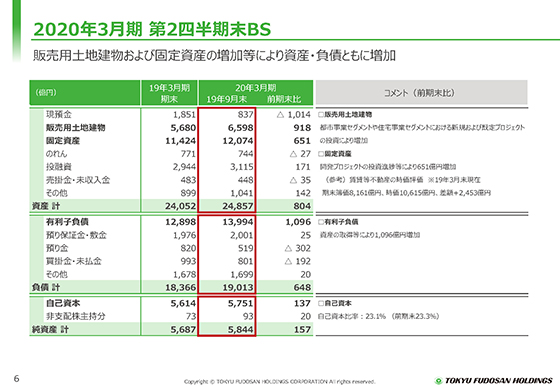Select the △ 192 change value
This screenshot has height=388, width=560.
pos(298,261)
